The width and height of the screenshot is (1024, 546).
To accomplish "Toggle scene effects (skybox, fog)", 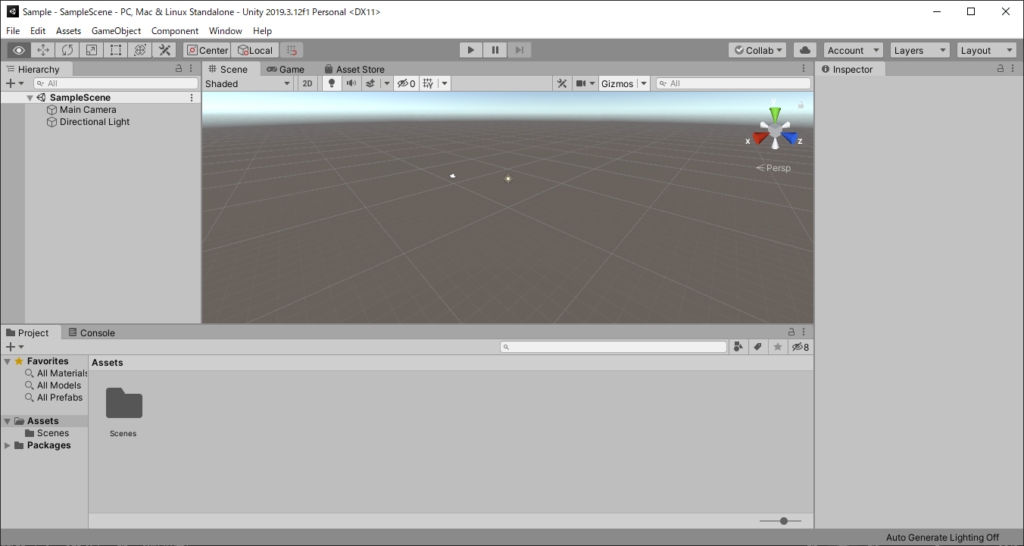I will [x=370, y=84].
